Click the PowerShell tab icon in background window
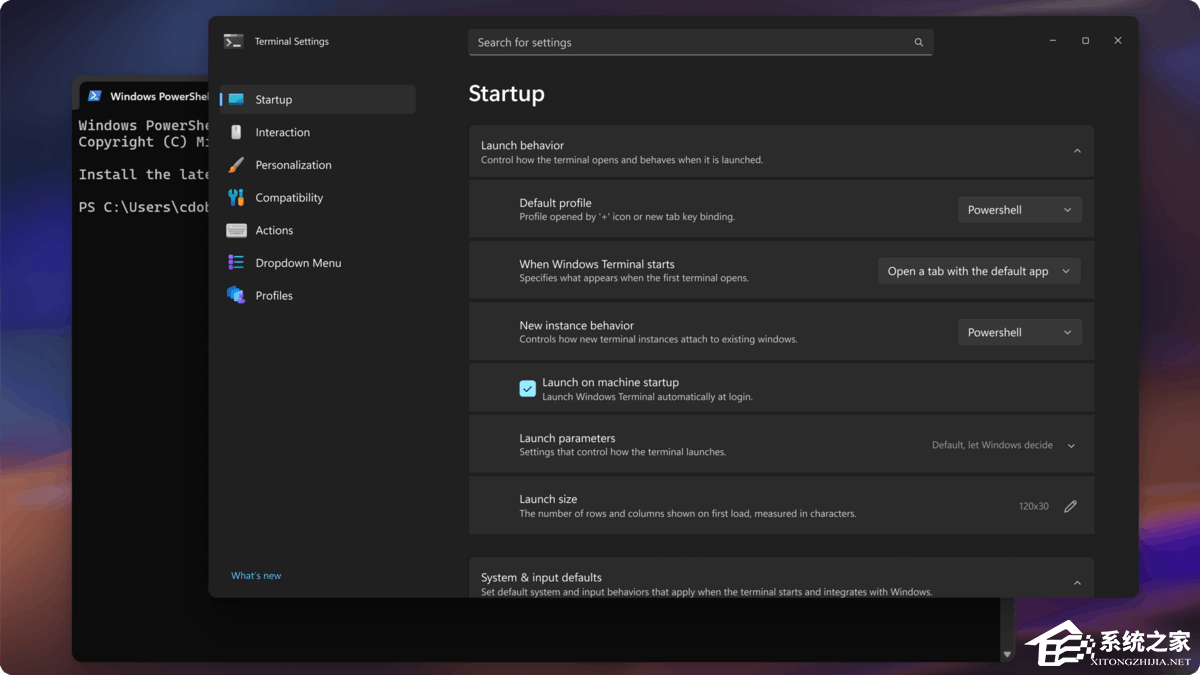 (95, 96)
